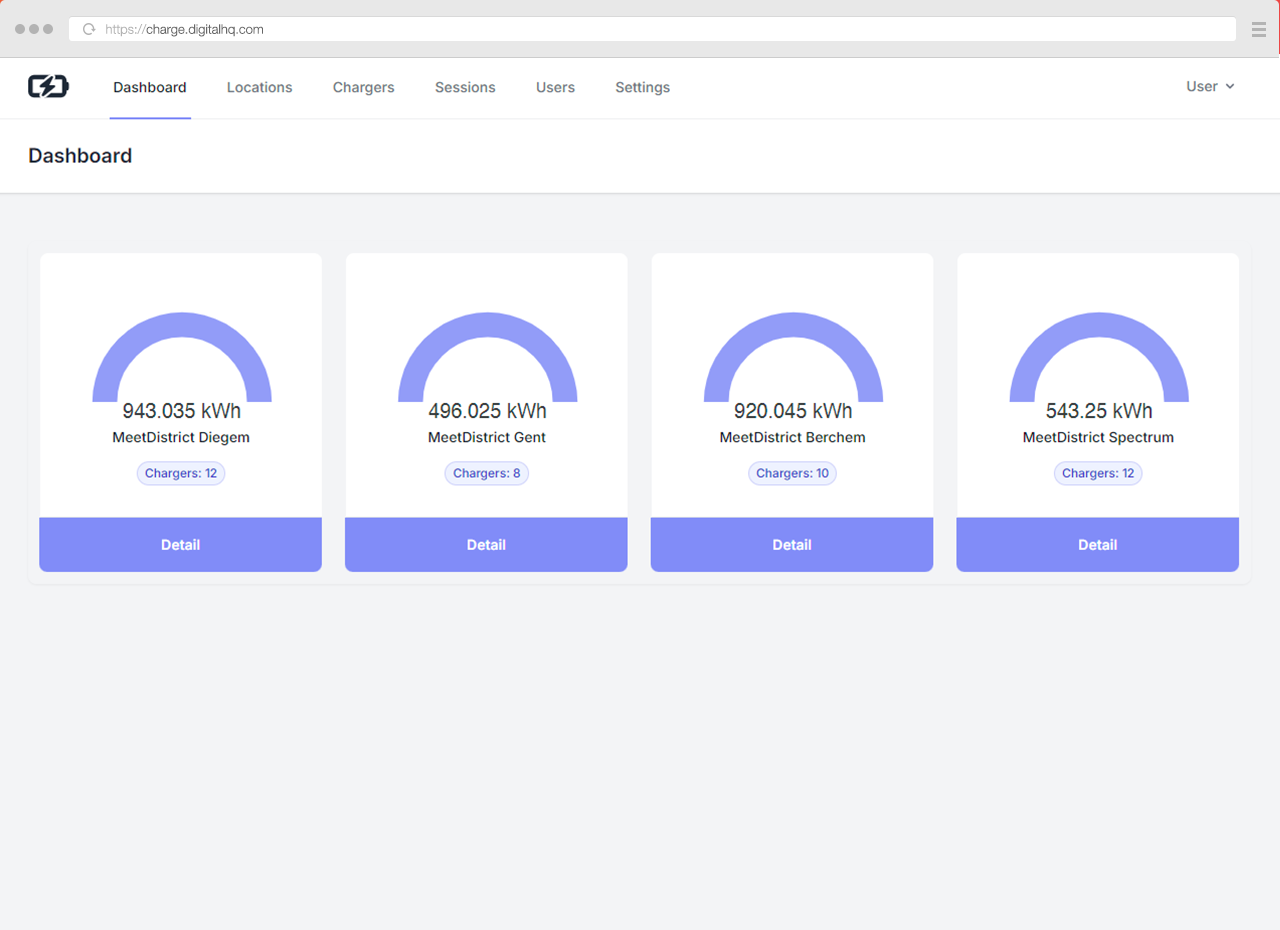This screenshot has width=1280, height=930.
Task: Open Detail for MeetDistrict Diegem
Action: tap(181, 545)
